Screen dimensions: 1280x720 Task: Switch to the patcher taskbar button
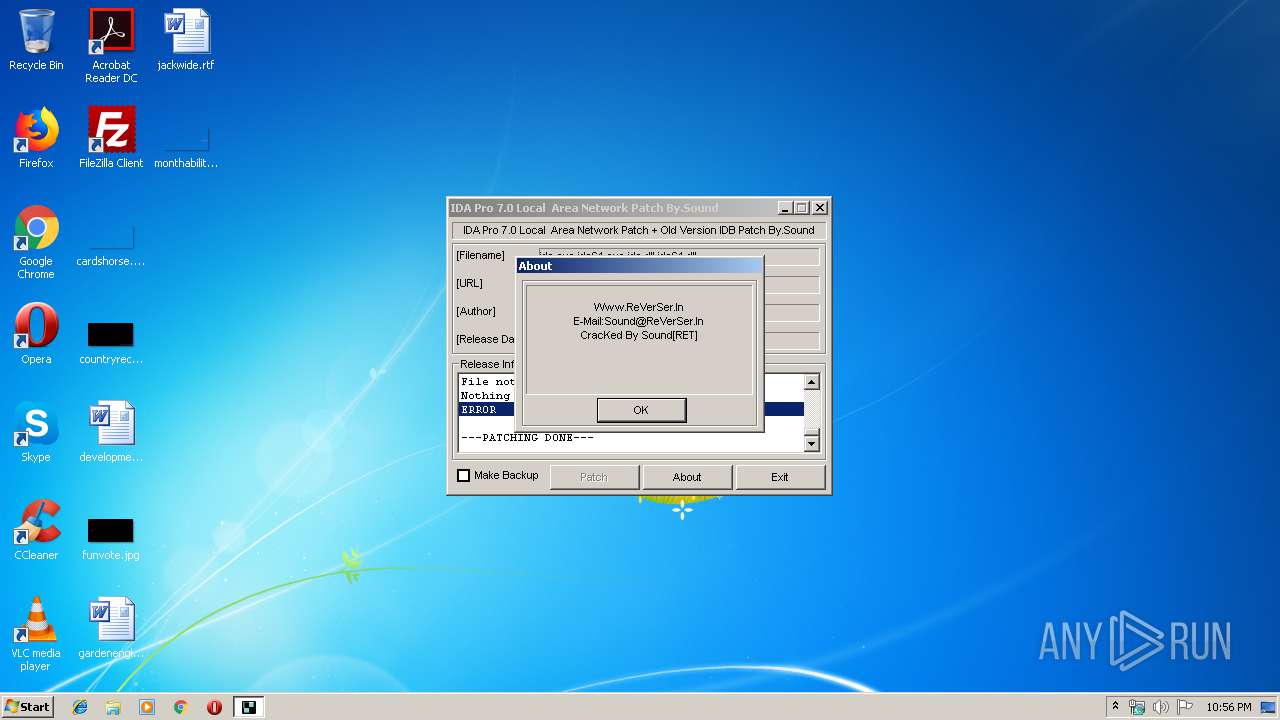[x=249, y=707]
